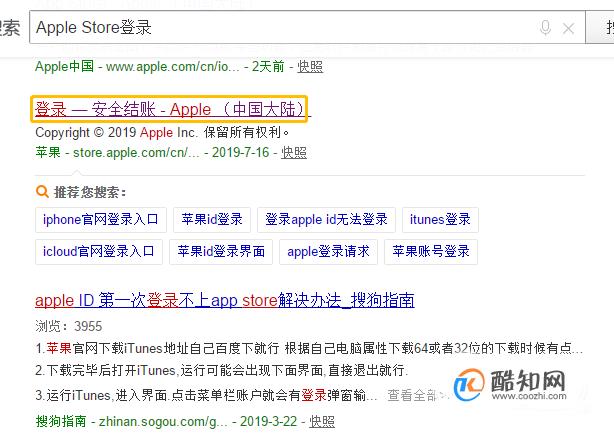Click Copyright © 2019 Apple Inc. snippet
This screenshot has height=439, width=614.
click(162, 133)
